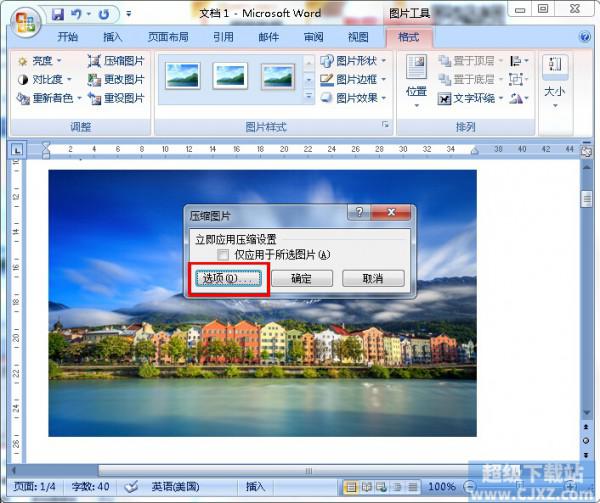This screenshot has height=503, width=600.
Task: Click the Group objects icon
Action: click(518, 79)
